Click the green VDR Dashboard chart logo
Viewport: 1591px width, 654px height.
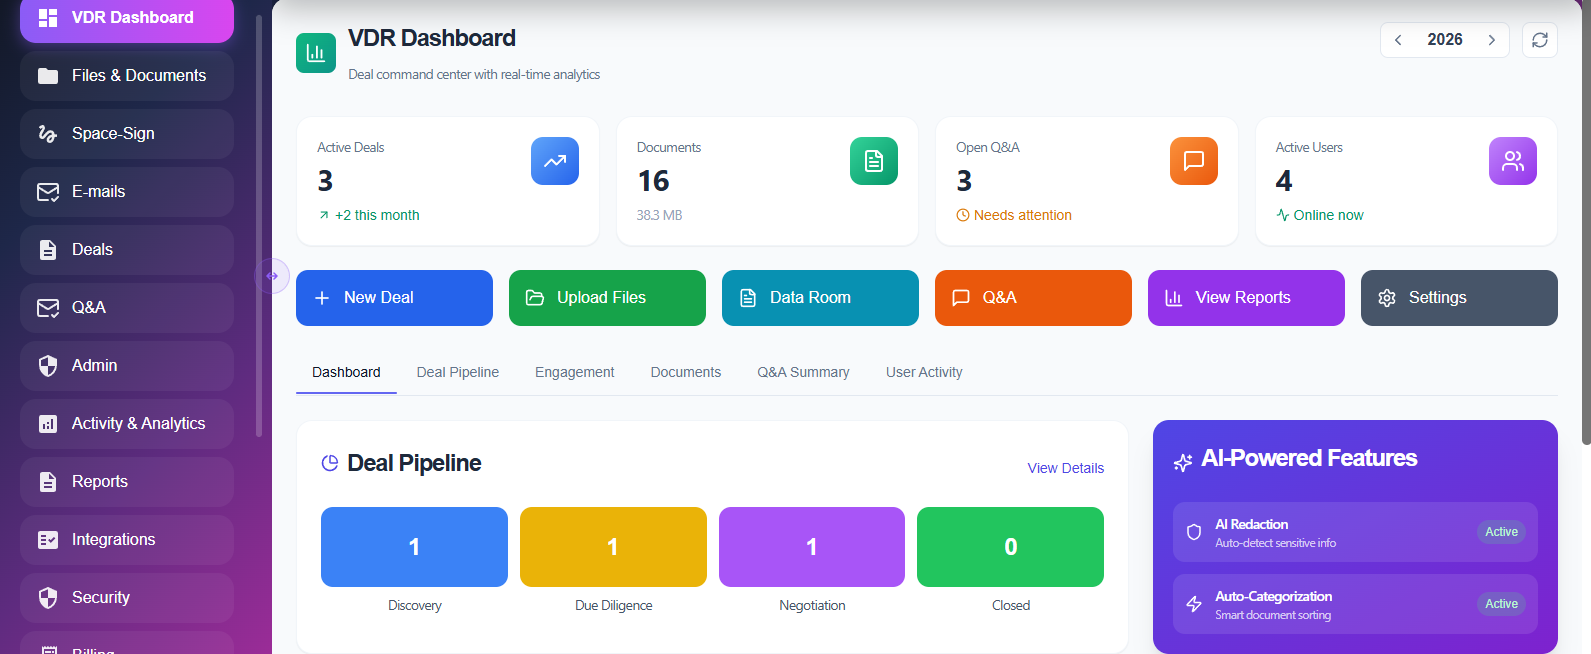[x=316, y=53]
